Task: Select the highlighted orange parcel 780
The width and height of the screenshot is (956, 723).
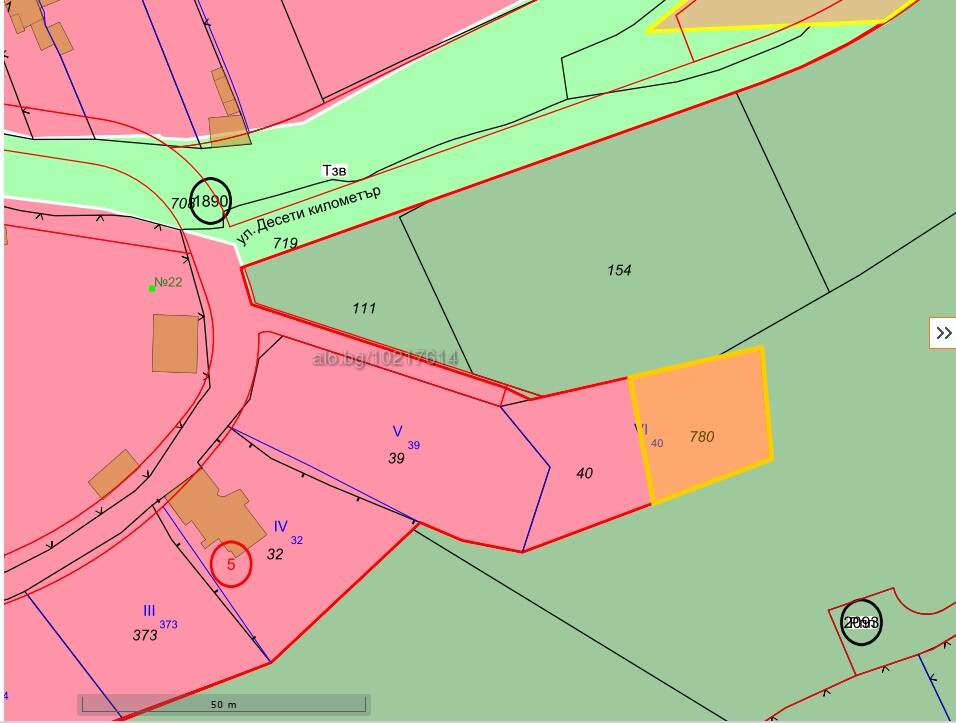Action: click(x=701, y=426)
